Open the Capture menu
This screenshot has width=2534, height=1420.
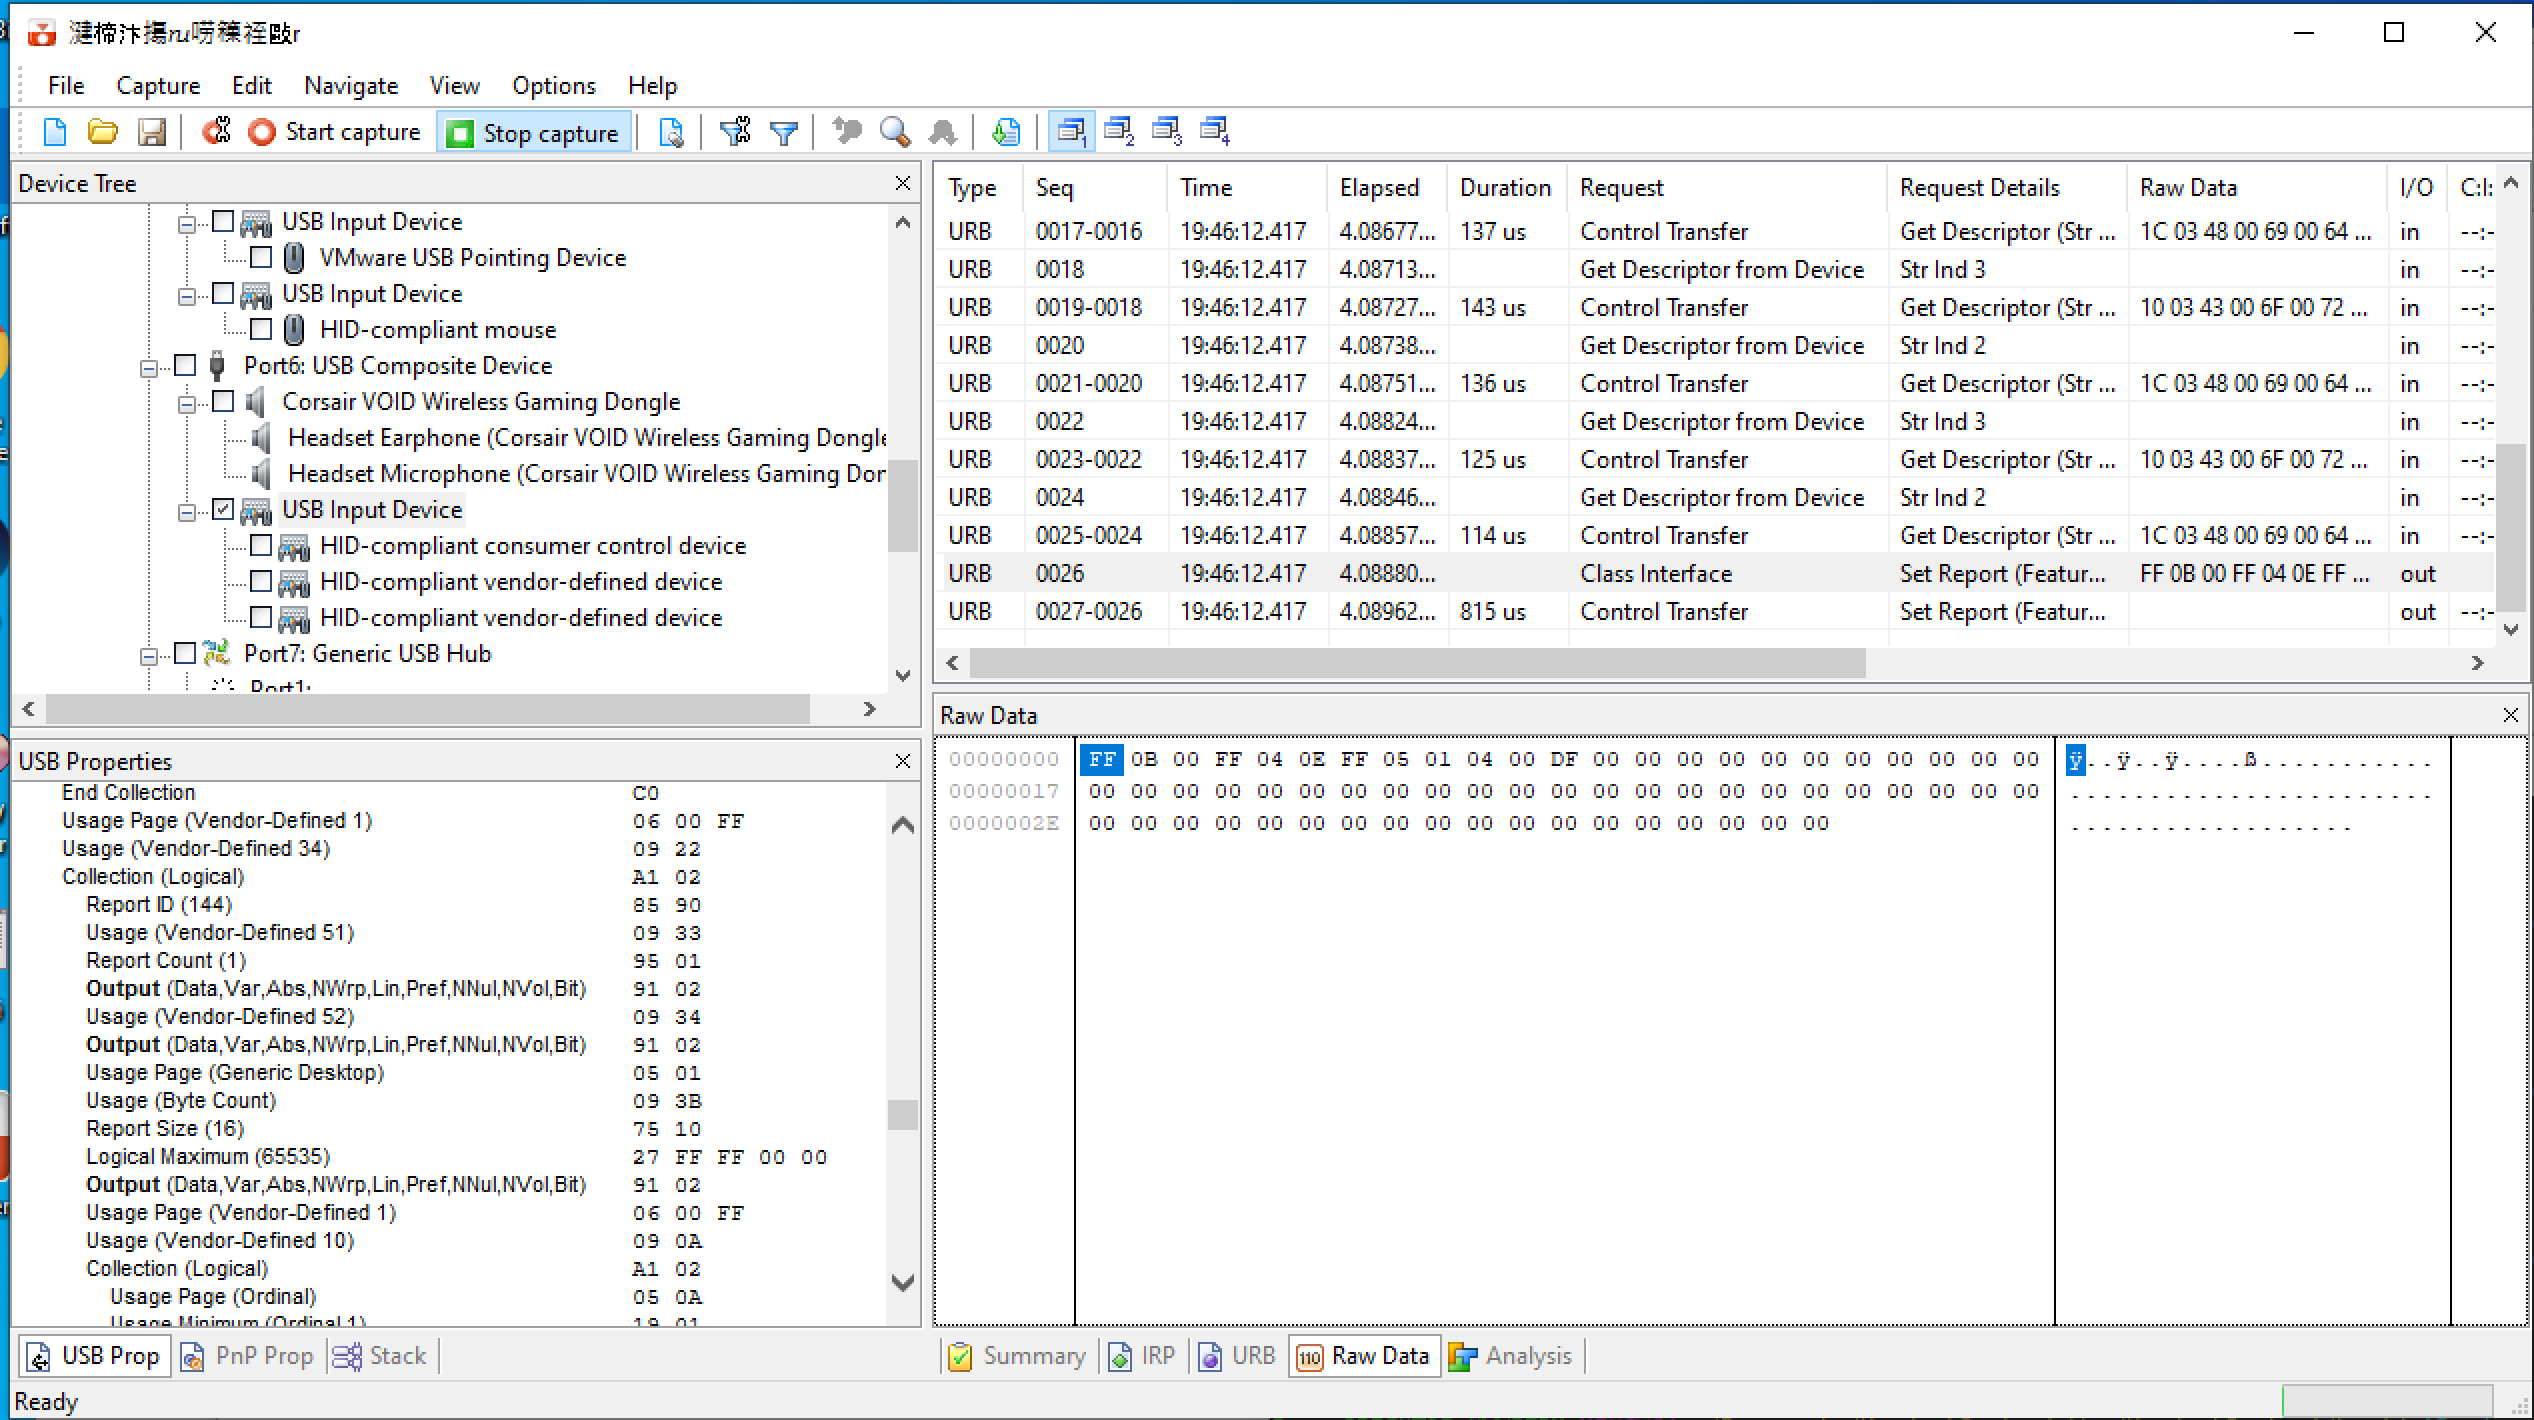[158, 86]
